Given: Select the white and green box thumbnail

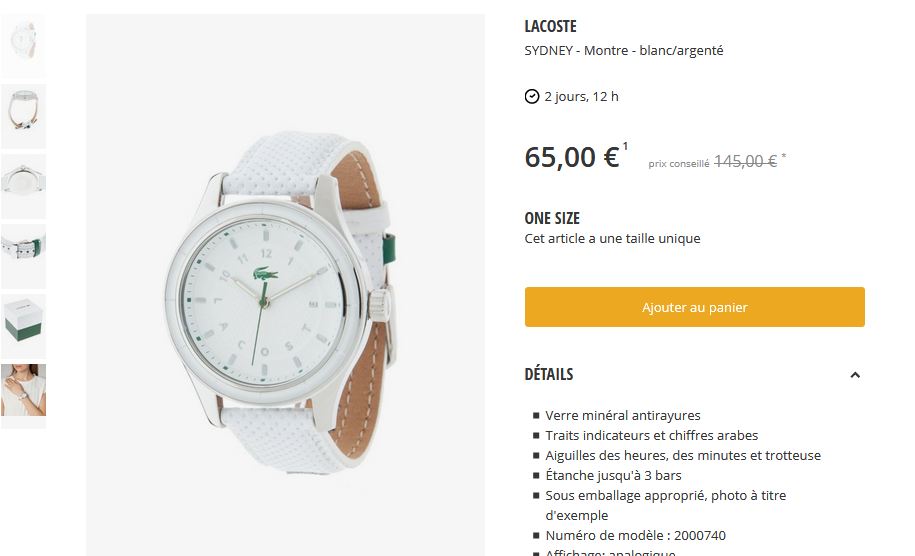Looking at the screenshot, I should (x=23, y=326).
